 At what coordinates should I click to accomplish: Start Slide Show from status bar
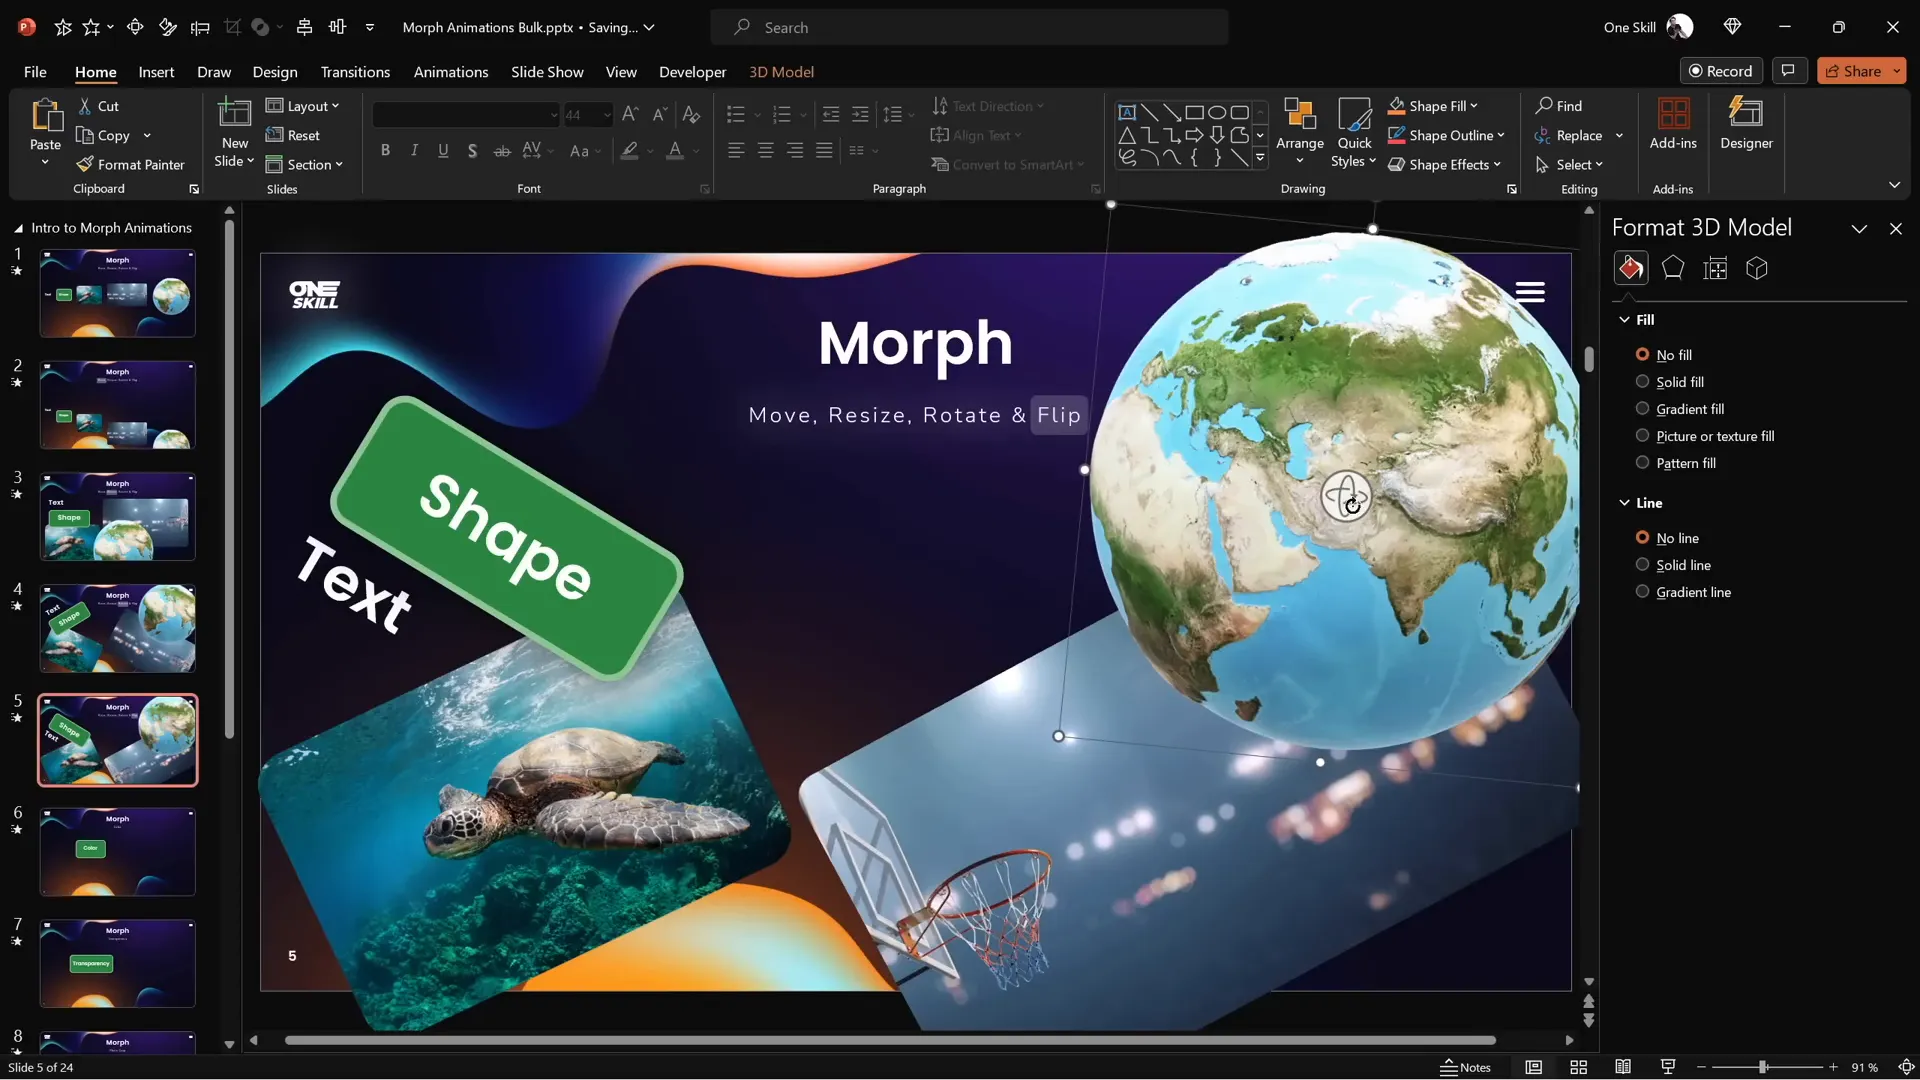(x=1668, y=1067)
